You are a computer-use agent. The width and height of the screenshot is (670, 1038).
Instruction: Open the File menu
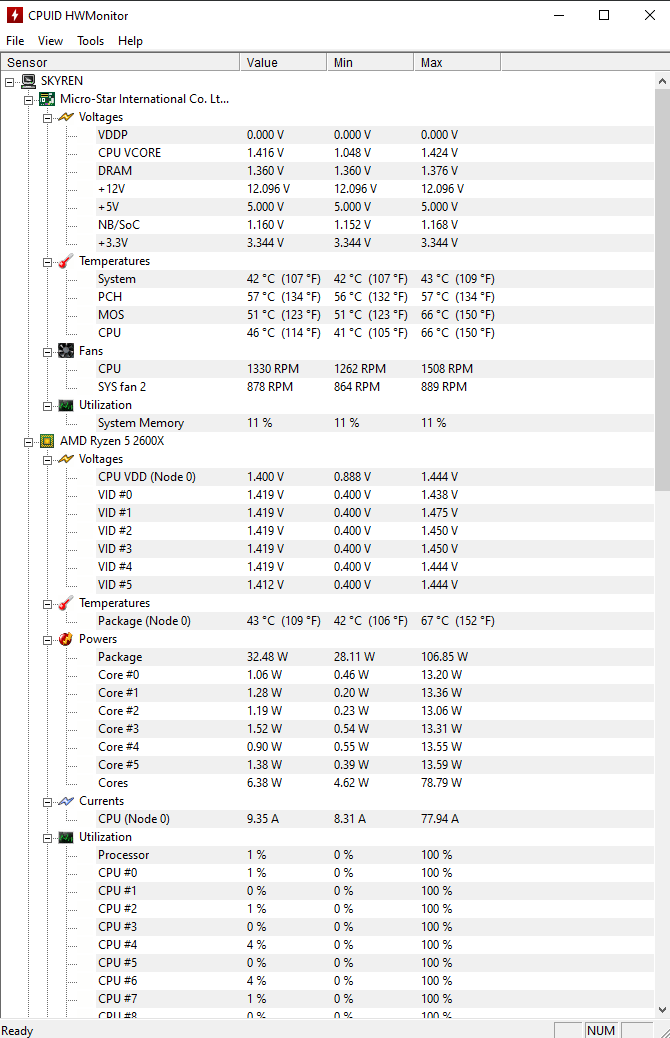coord(15,41)
